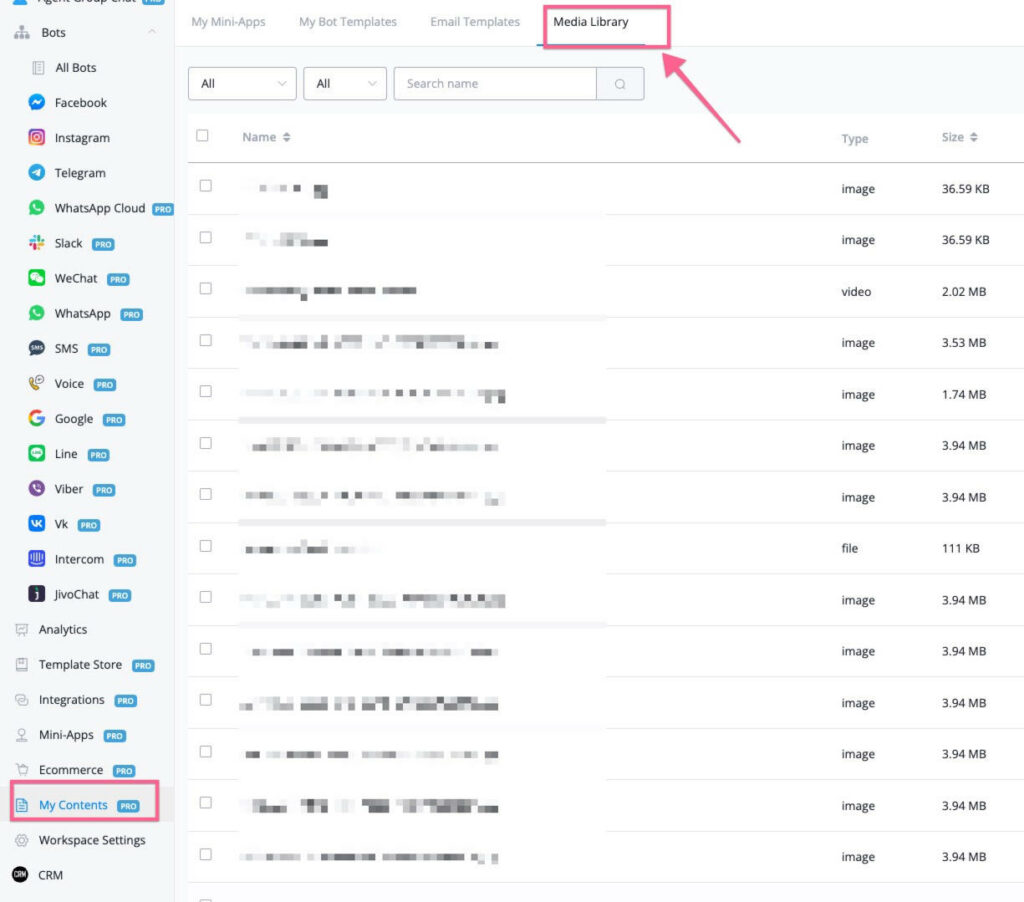1024x902 pixels.
Task: Switch to the Email Templates tab
Action: coord(475,22)
